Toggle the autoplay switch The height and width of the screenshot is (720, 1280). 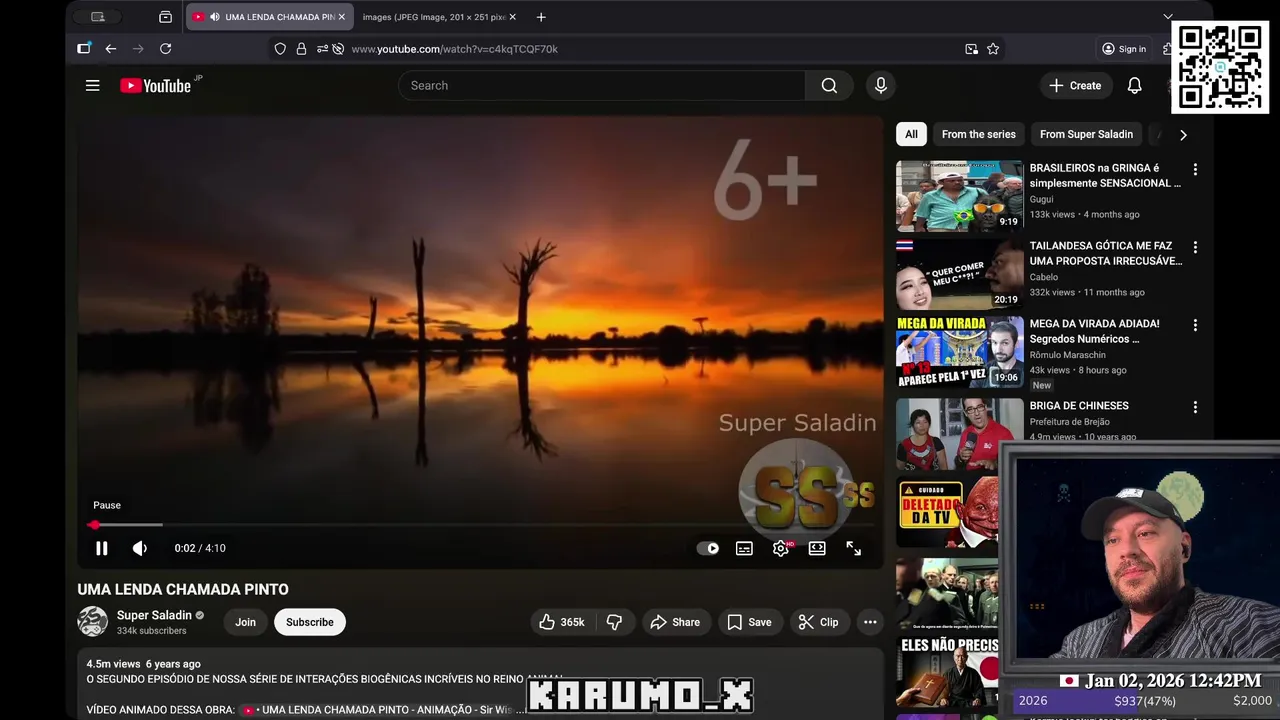point(708,548)
